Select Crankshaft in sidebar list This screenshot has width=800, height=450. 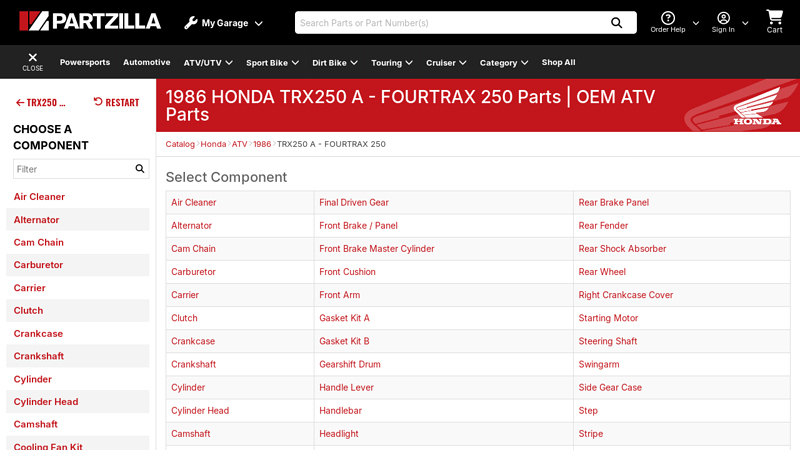coord(39,356)
